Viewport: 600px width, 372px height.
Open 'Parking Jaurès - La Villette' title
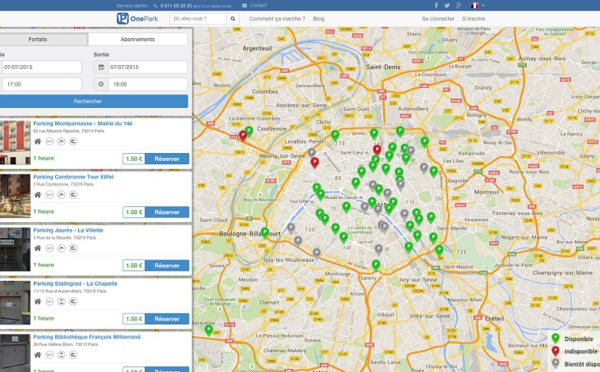pyautogui.click(x=68, y=230)
